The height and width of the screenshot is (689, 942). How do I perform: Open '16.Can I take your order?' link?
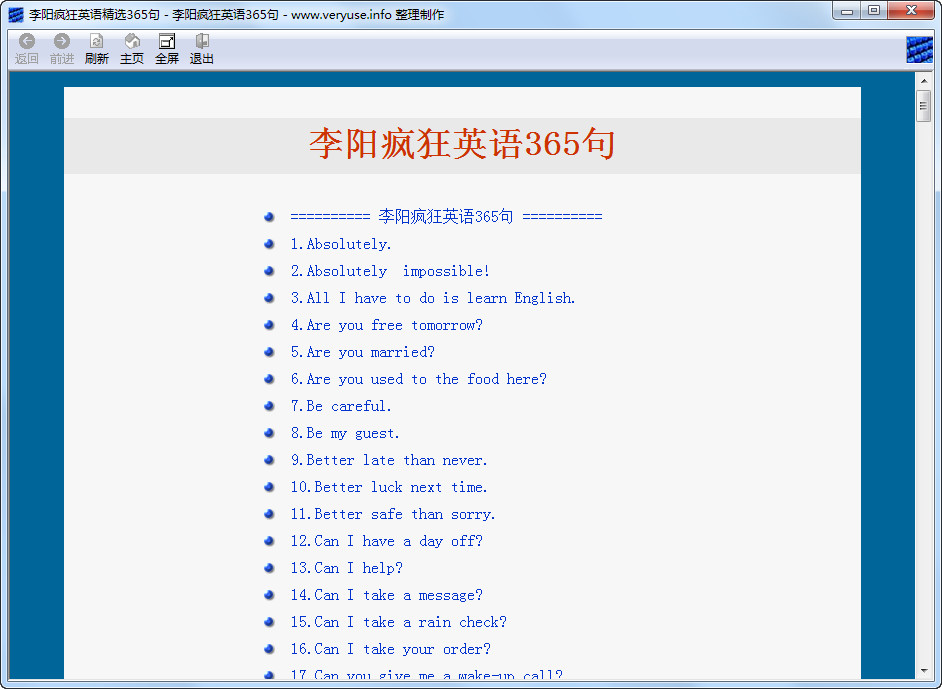(x=390, y=649)
